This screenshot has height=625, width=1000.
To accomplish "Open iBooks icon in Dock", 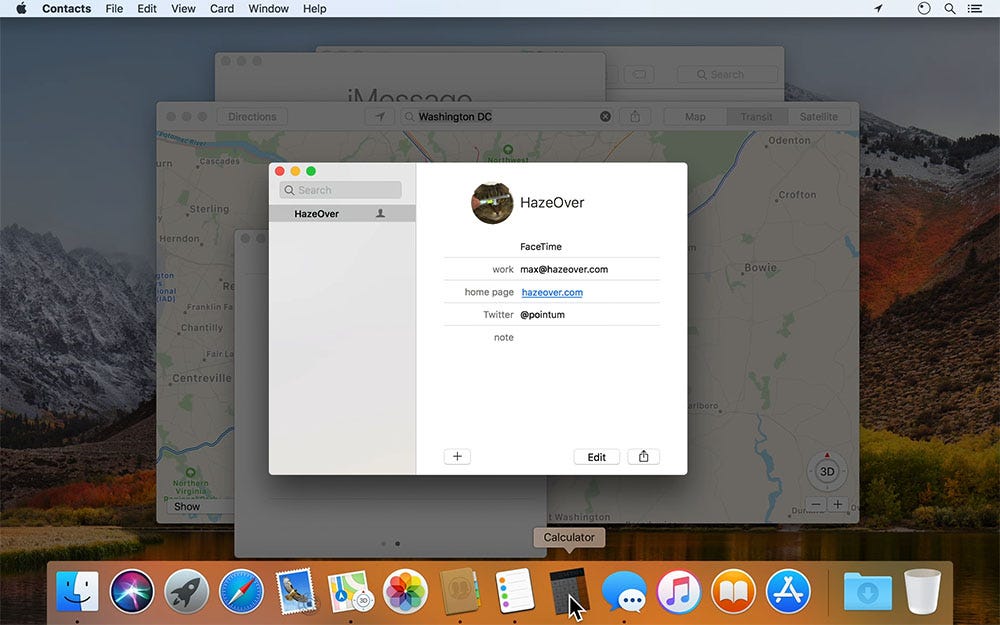I will pos(733,591).
